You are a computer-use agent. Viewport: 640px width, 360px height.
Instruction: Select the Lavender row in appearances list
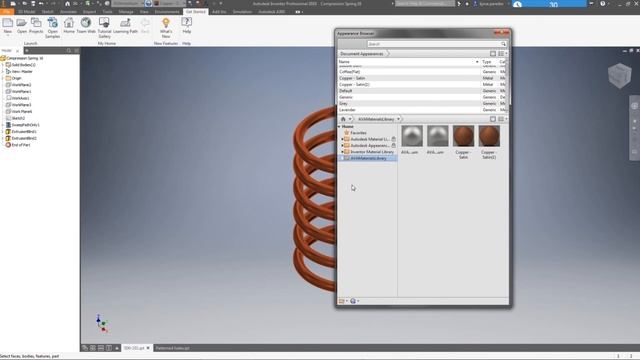pyautogui.click(x=421, y=110)
